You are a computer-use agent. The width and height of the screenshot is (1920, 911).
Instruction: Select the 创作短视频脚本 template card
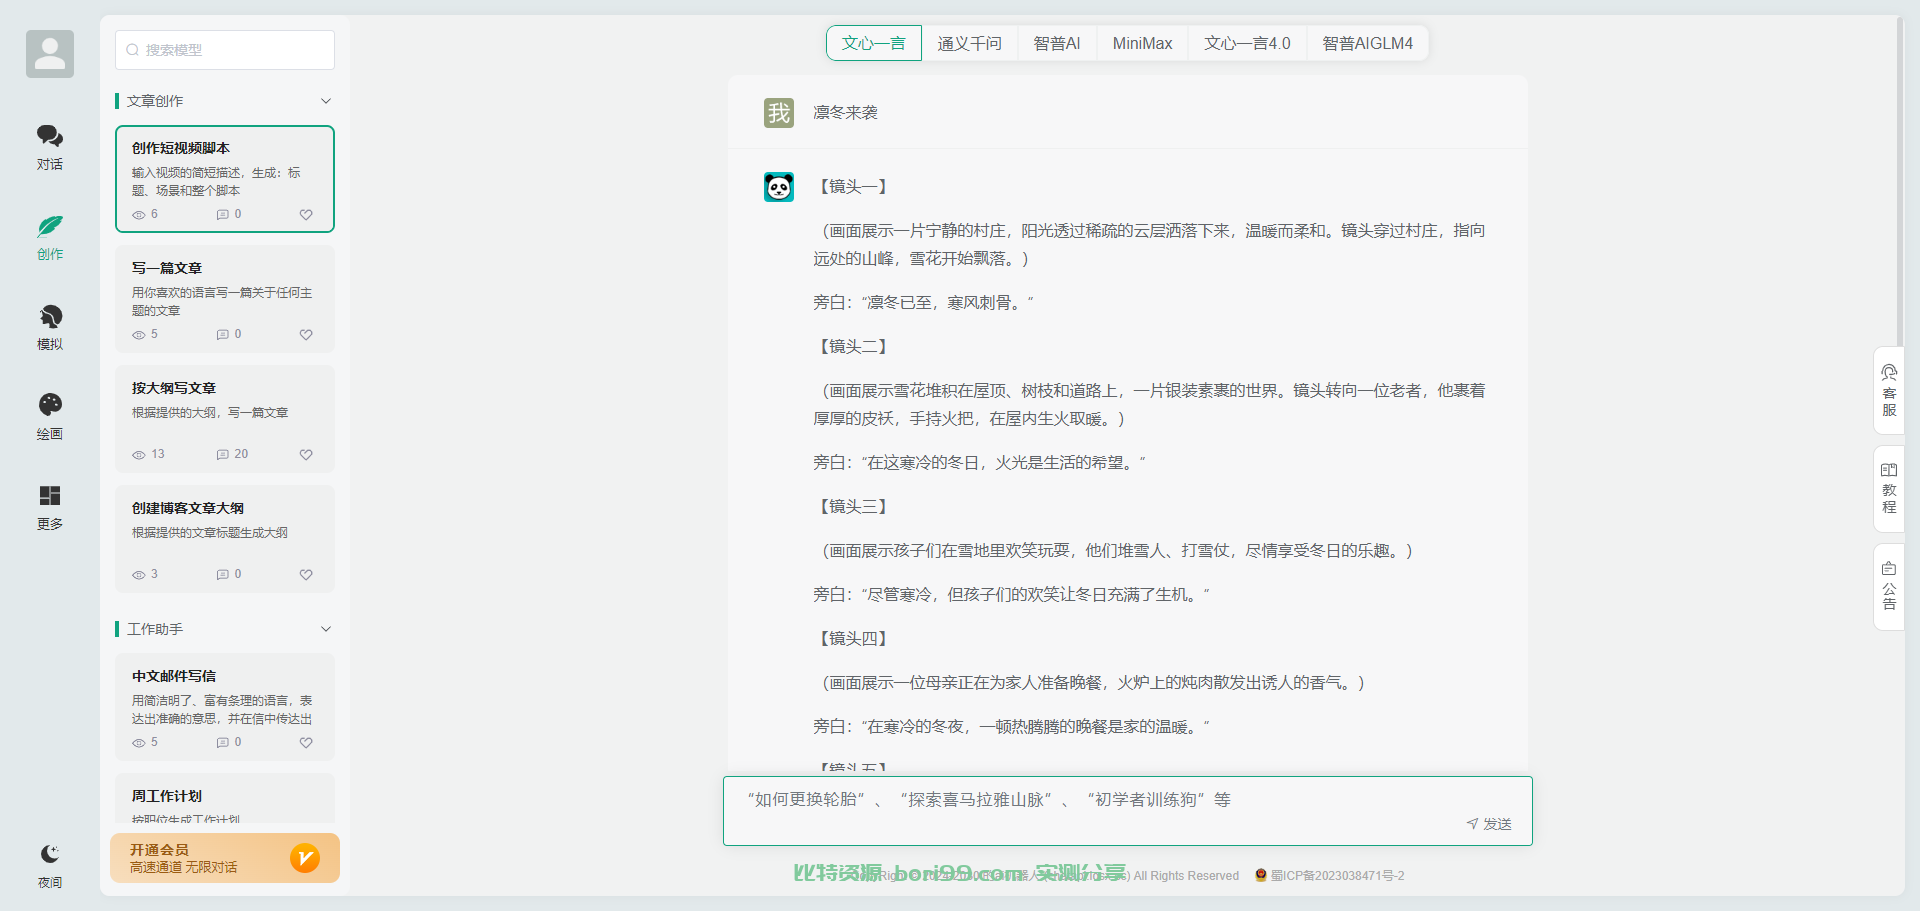(225, 179)
